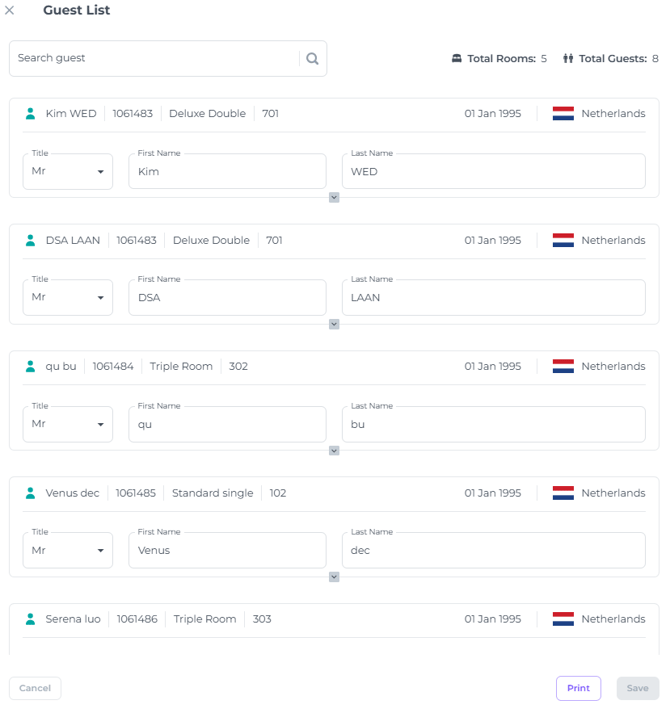This screenshot has width=670, height=713.
Task: Expand details under qu bu card
Action: coord(334,451)
